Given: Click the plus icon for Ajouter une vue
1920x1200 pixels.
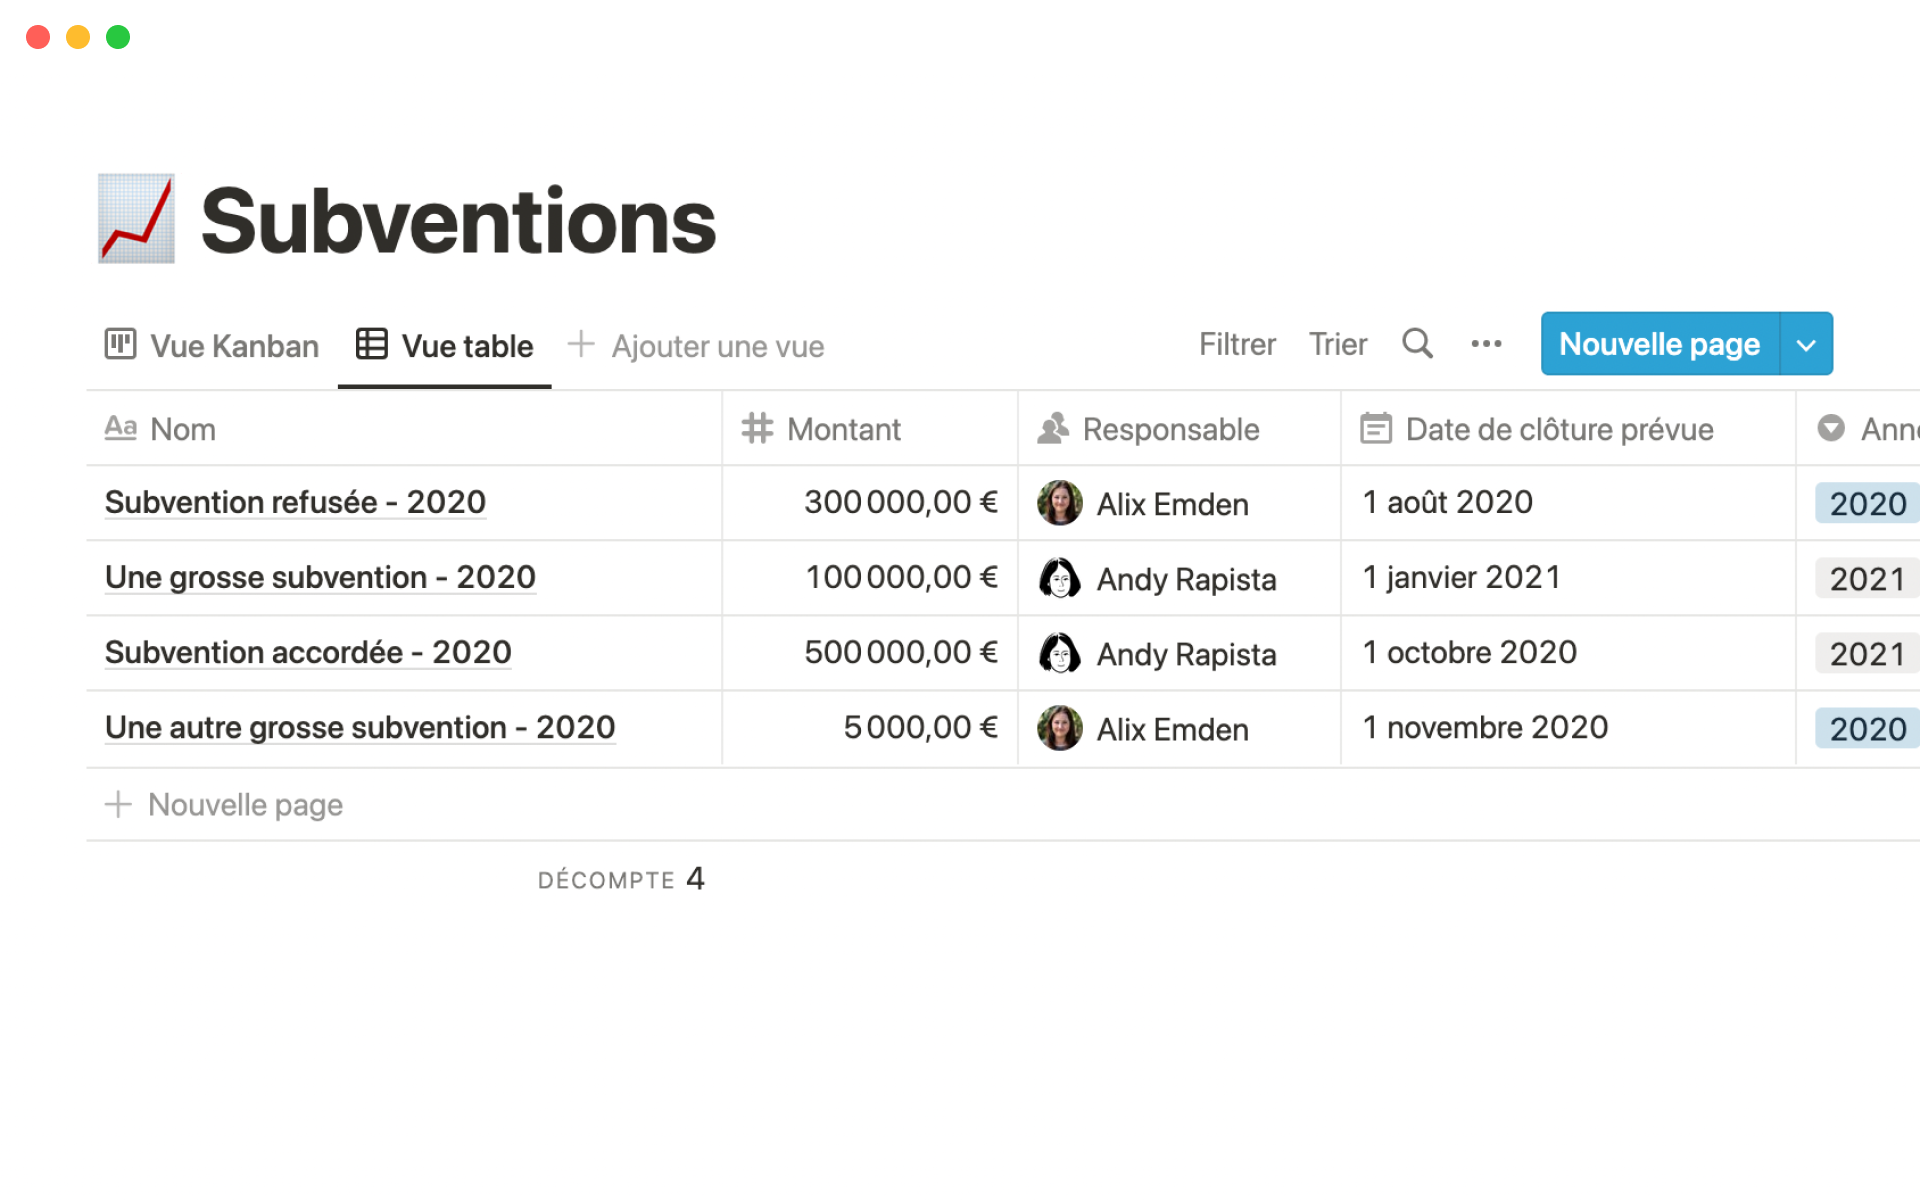Looking at the screenshot, I should tap(581, 345).
